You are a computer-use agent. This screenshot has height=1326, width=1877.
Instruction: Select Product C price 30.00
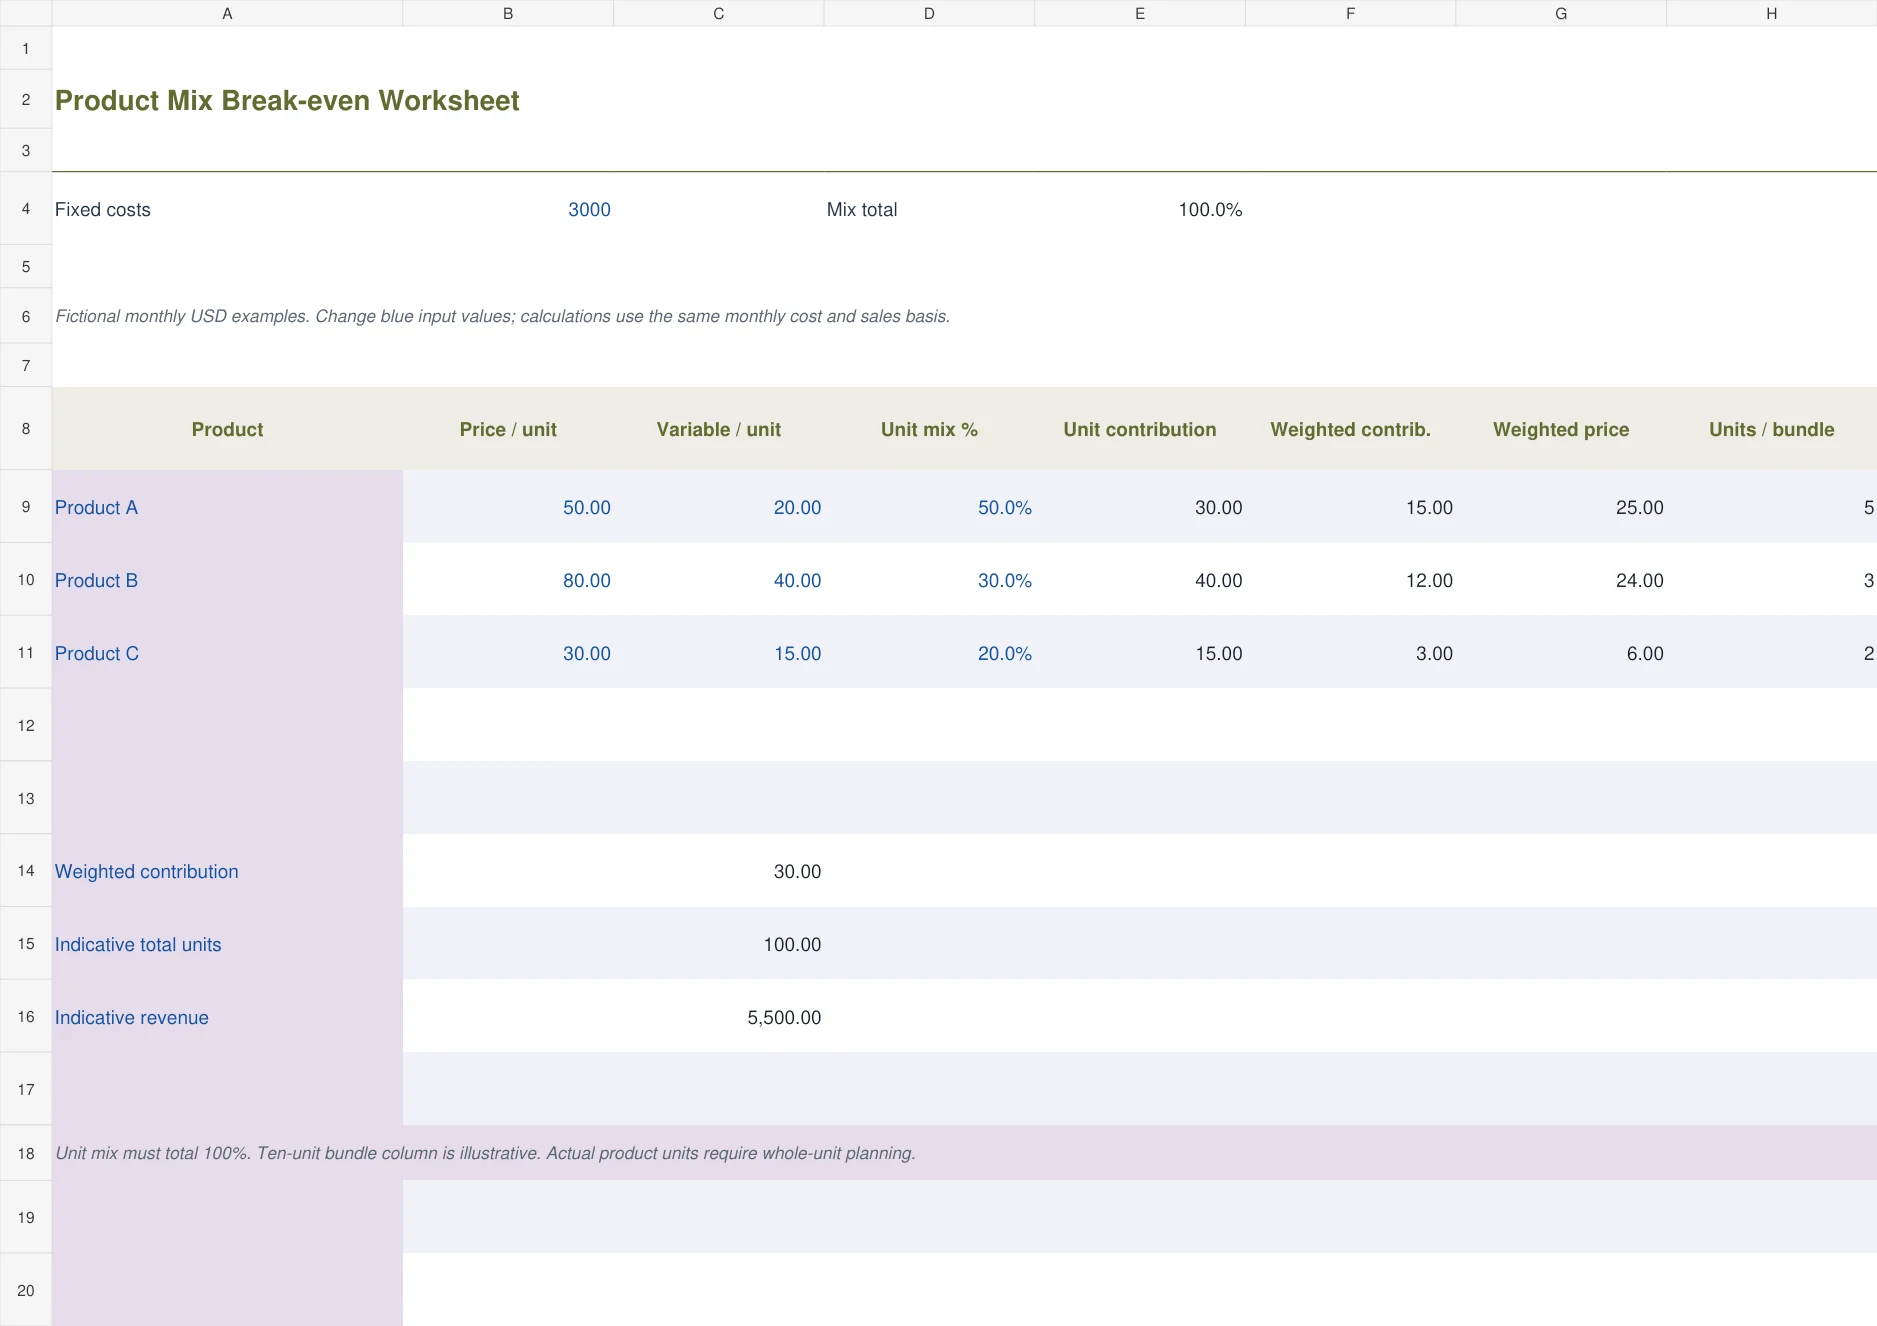click(x=508, y=653)
